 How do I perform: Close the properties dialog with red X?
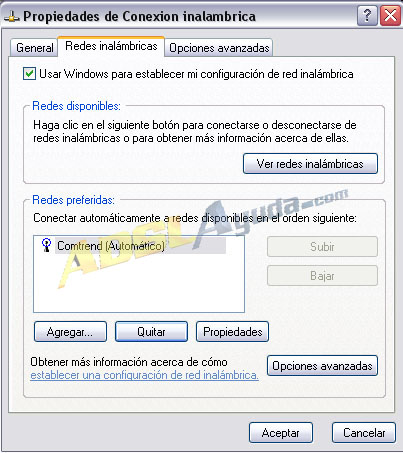click(x=390, y=15)
